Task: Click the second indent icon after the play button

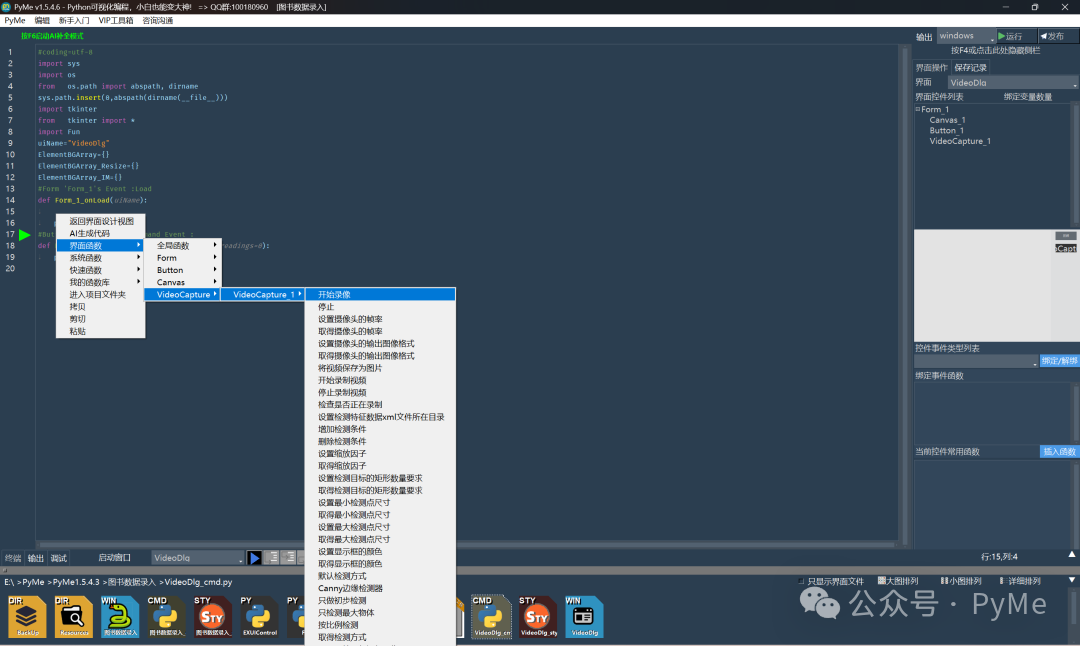Action: (289, 557)
